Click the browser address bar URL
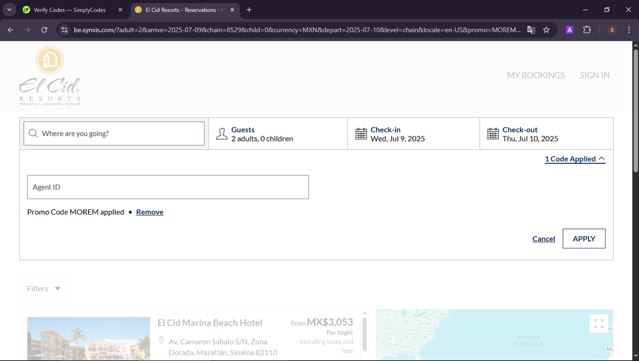639x361 pixels. [x=297, y=30]
